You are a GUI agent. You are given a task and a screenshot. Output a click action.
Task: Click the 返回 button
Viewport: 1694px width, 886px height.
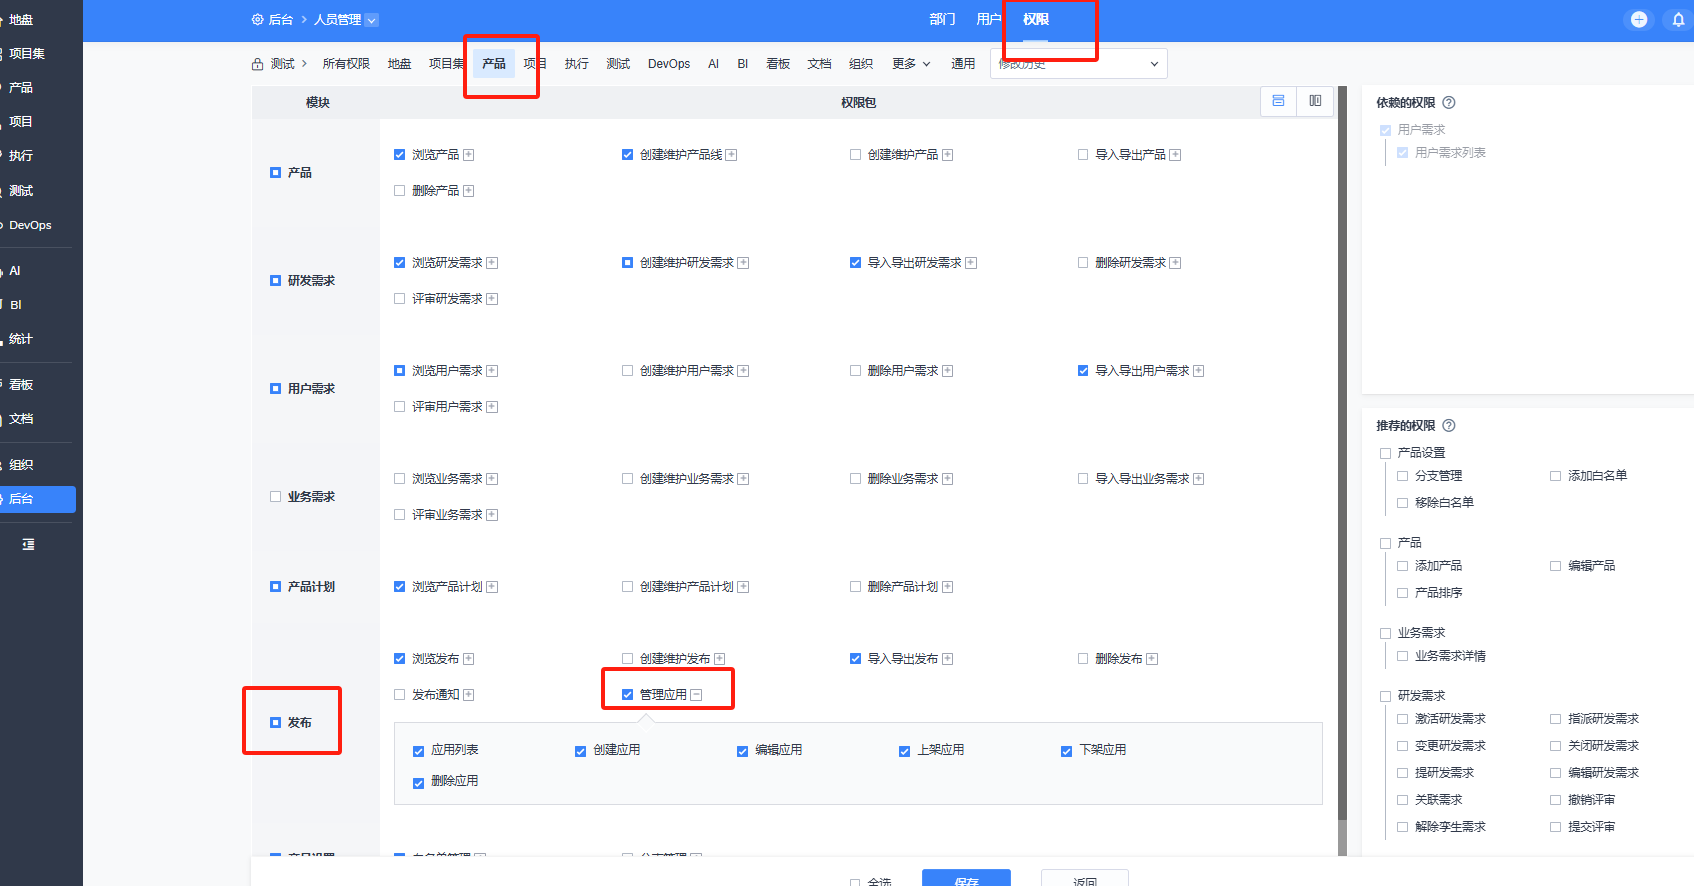[x=1085, y=878]
